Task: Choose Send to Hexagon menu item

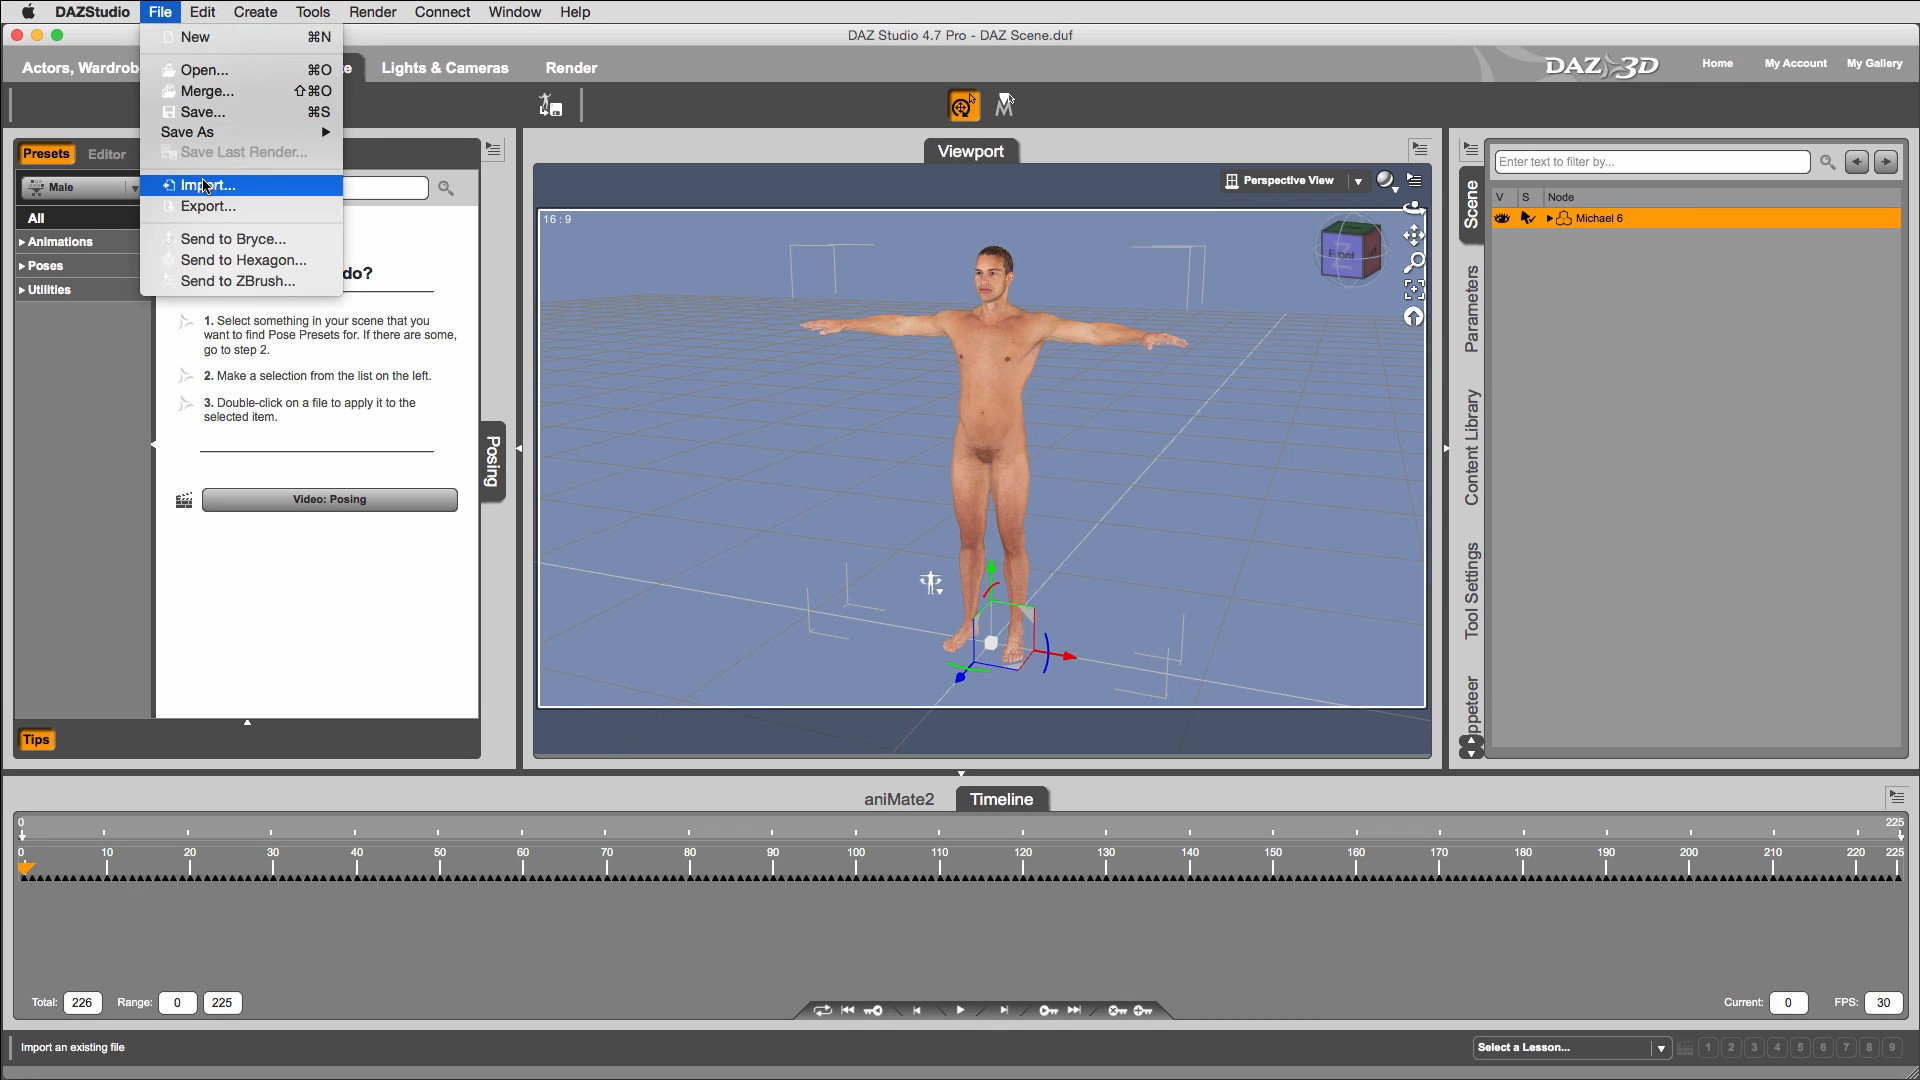Action: point(241,260)
